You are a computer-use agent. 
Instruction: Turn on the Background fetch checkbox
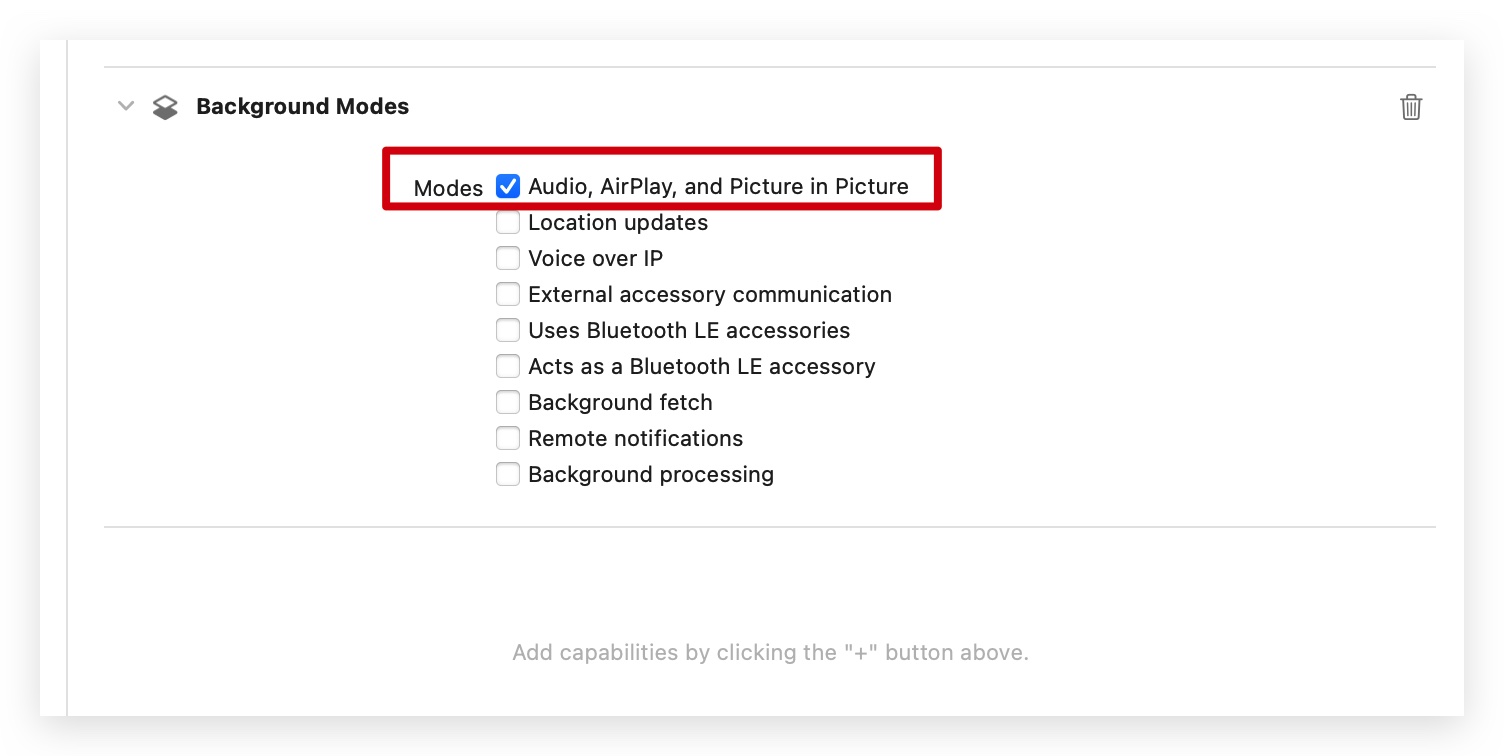click(508, 402)
